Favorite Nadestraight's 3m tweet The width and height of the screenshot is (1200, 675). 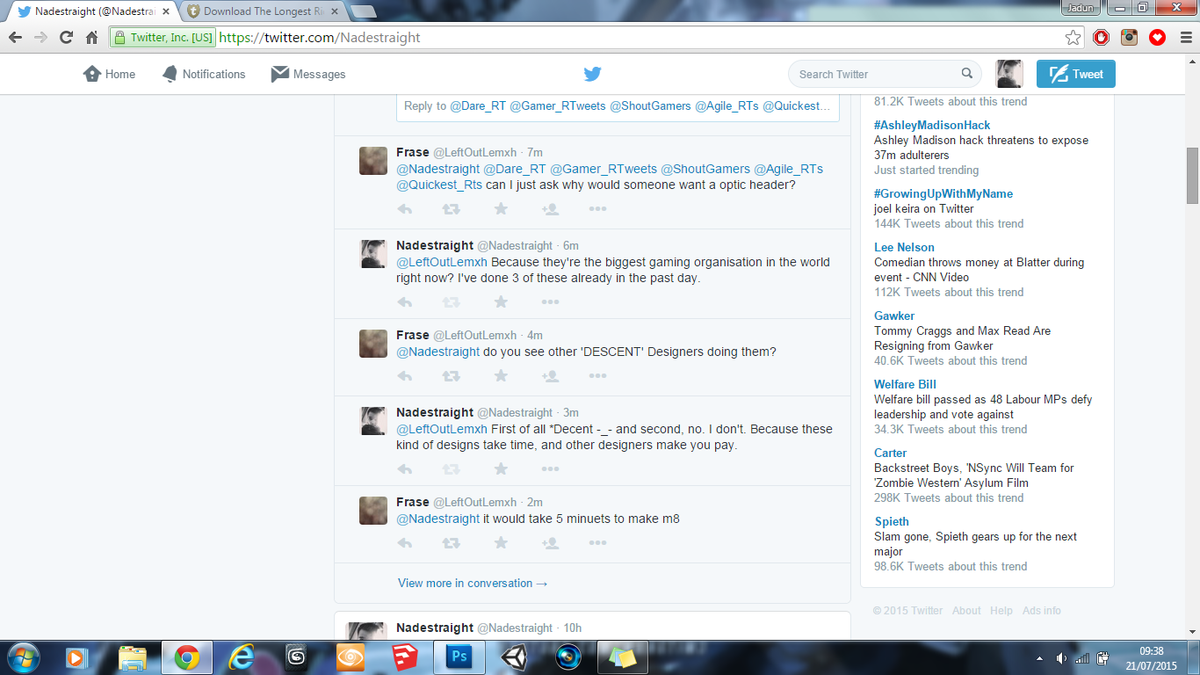pos(501,469)
